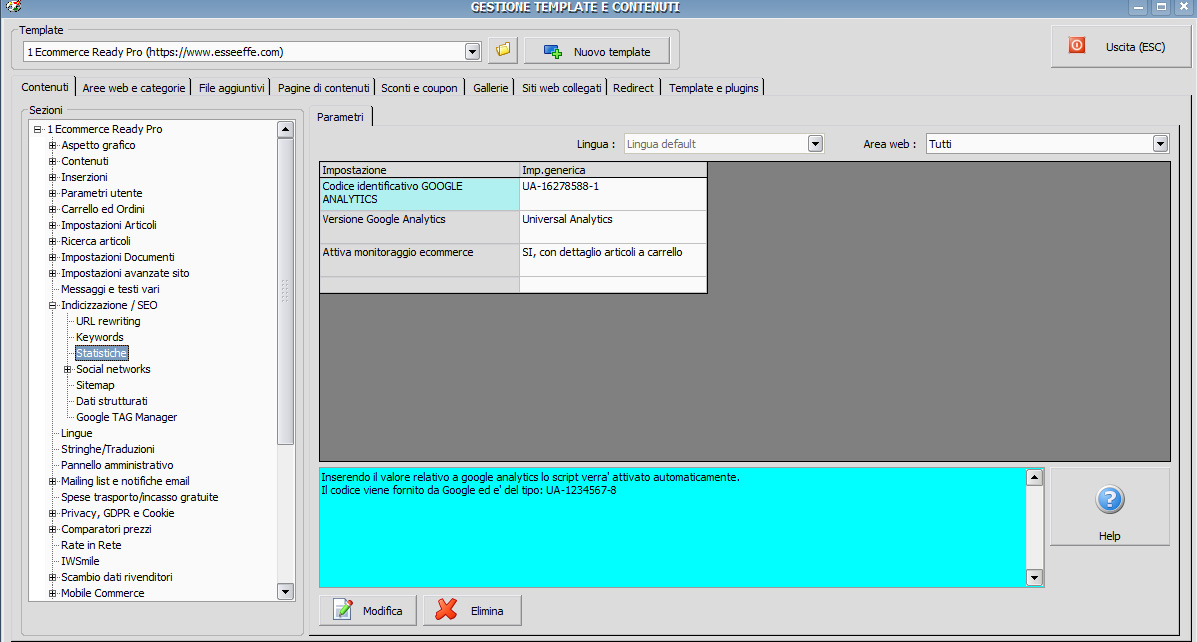Expand the Mailing list e notifiche email node
The height and width of the screenshot is (642, 1197).
[x=53, y=482]
